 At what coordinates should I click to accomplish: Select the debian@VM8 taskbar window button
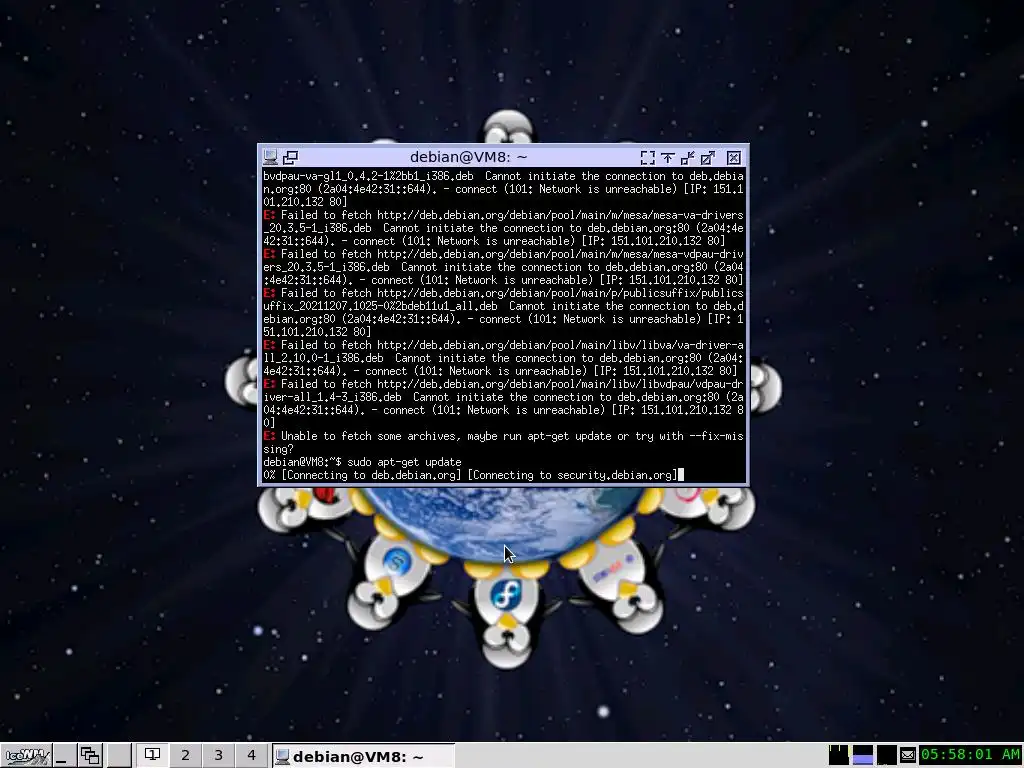point(362,756)
